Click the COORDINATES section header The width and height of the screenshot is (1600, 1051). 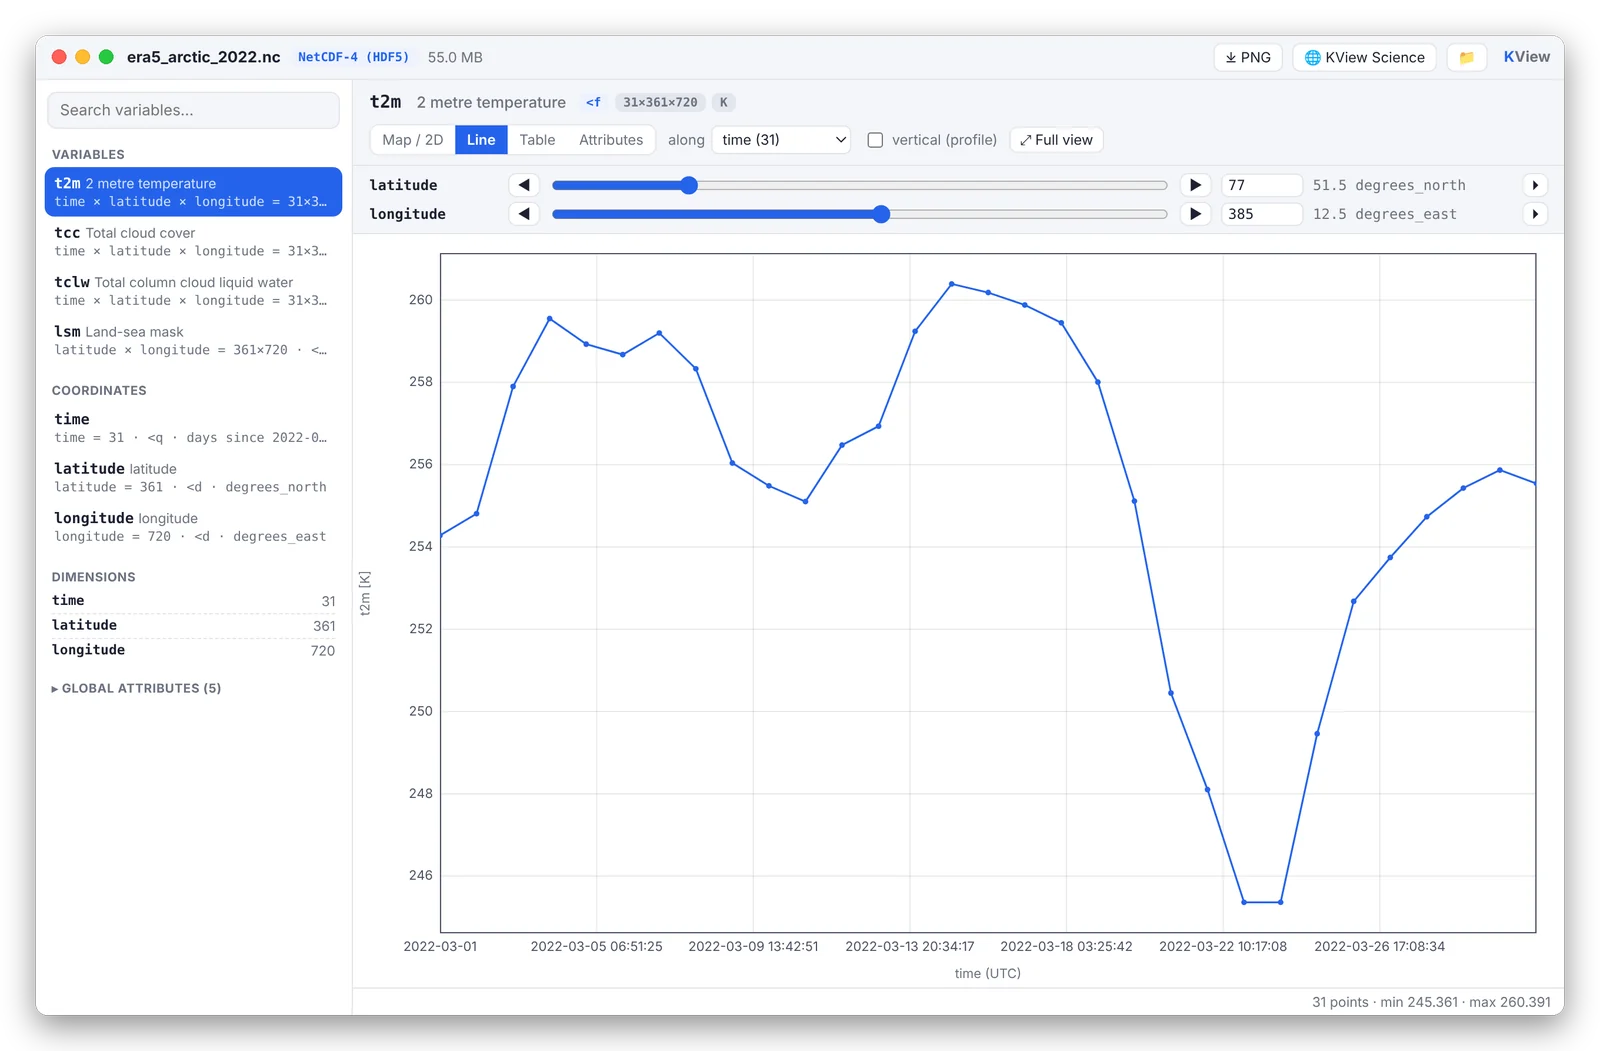click(99, 391)
